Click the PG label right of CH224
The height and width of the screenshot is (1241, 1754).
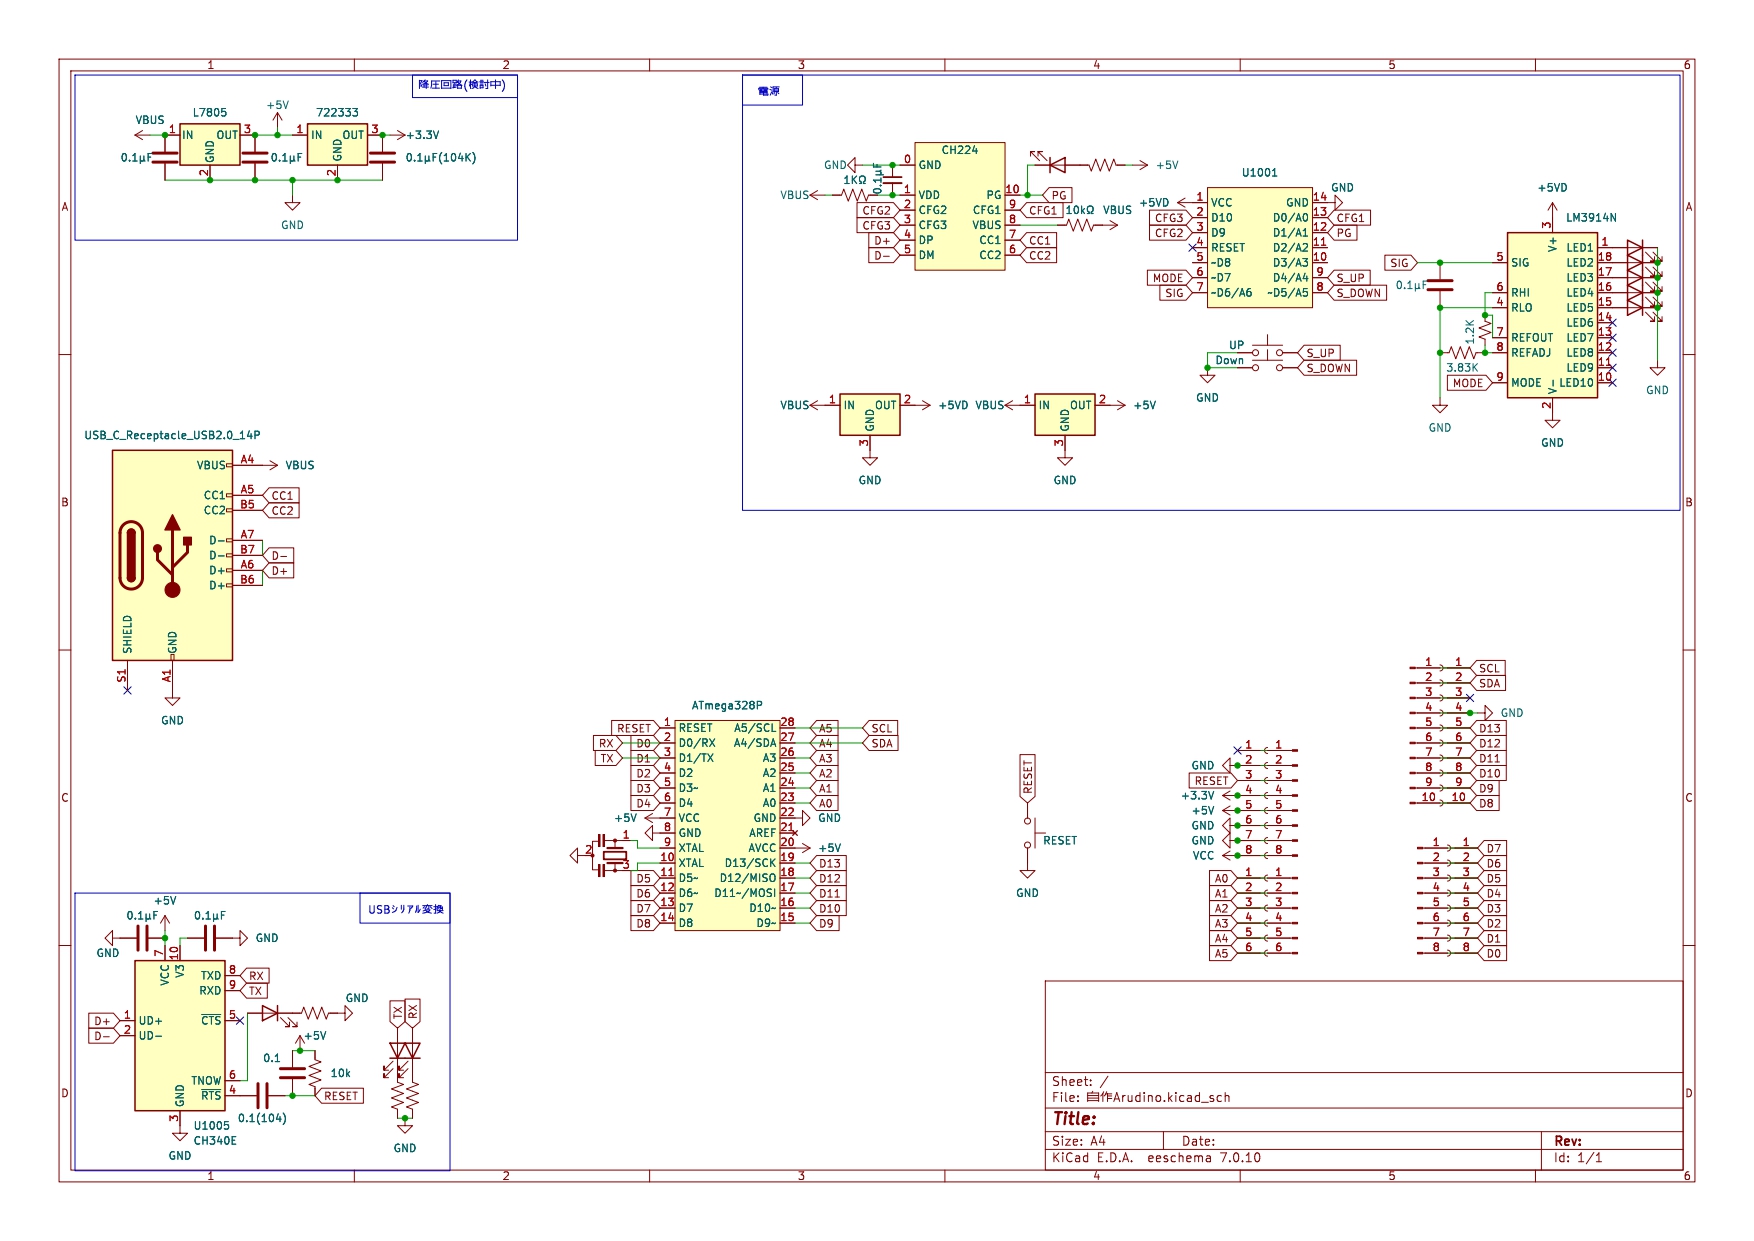[x=1059, y=195]
